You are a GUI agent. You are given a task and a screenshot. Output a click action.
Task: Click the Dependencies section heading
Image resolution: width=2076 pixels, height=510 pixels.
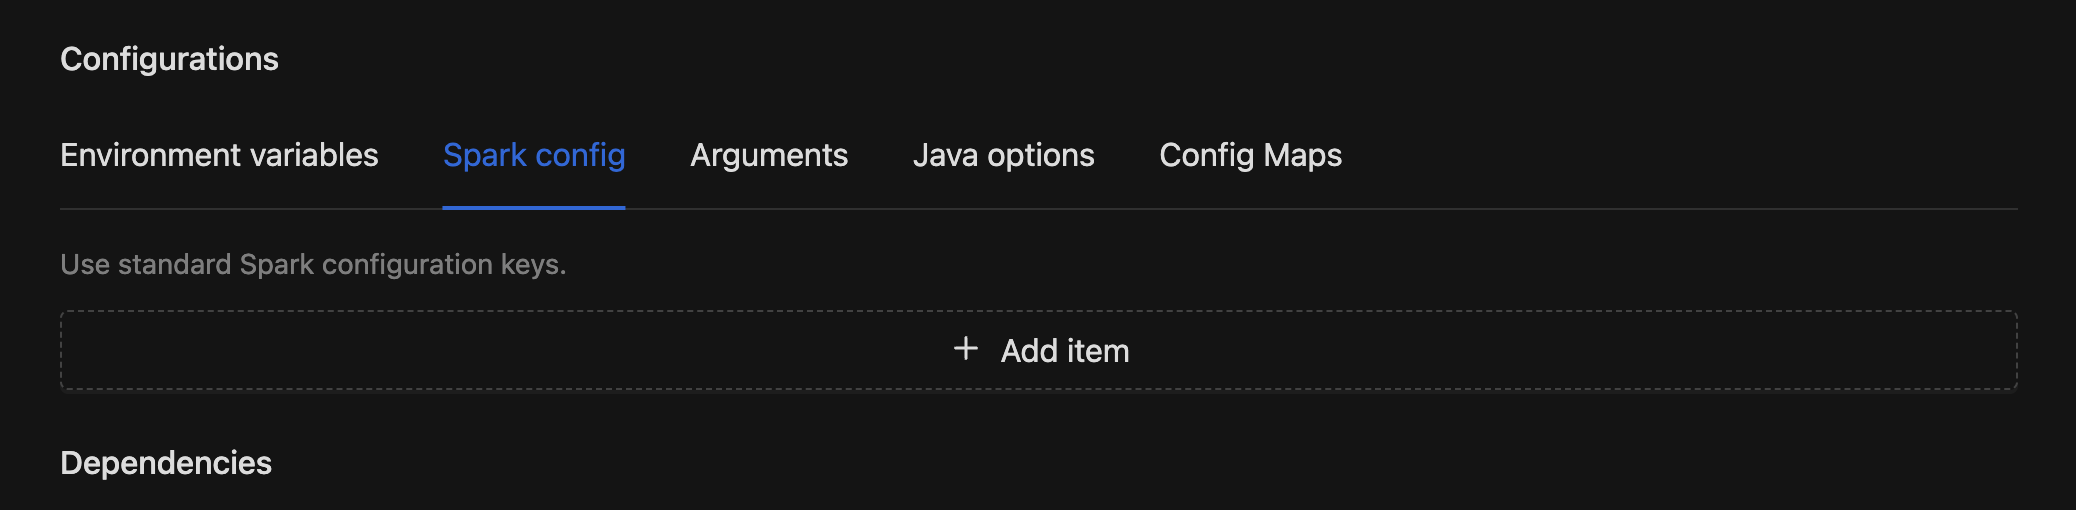click(x=166, y=463)
